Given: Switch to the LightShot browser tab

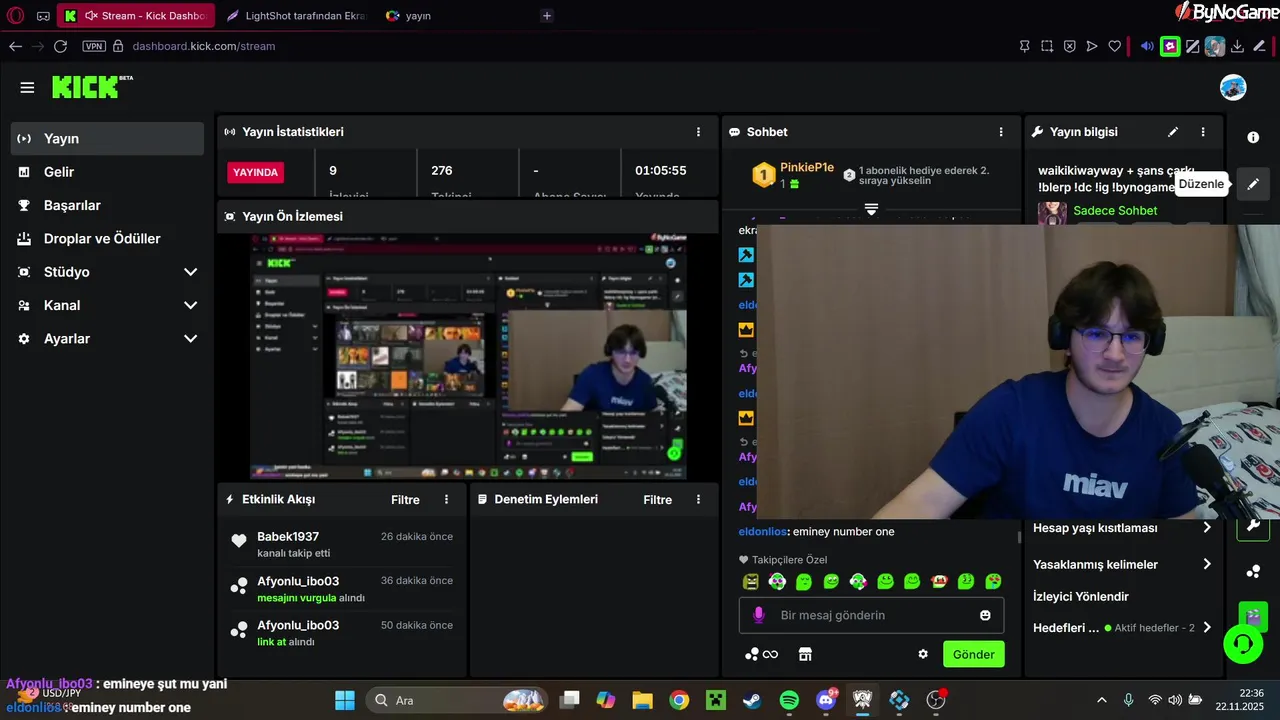Looking at the screenshot, I should (x=295, y=16).
